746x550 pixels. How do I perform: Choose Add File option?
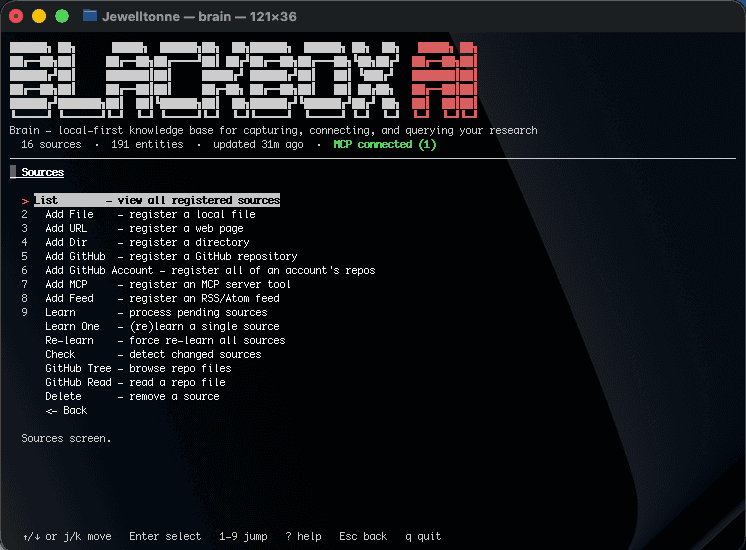tap(150, 215)
